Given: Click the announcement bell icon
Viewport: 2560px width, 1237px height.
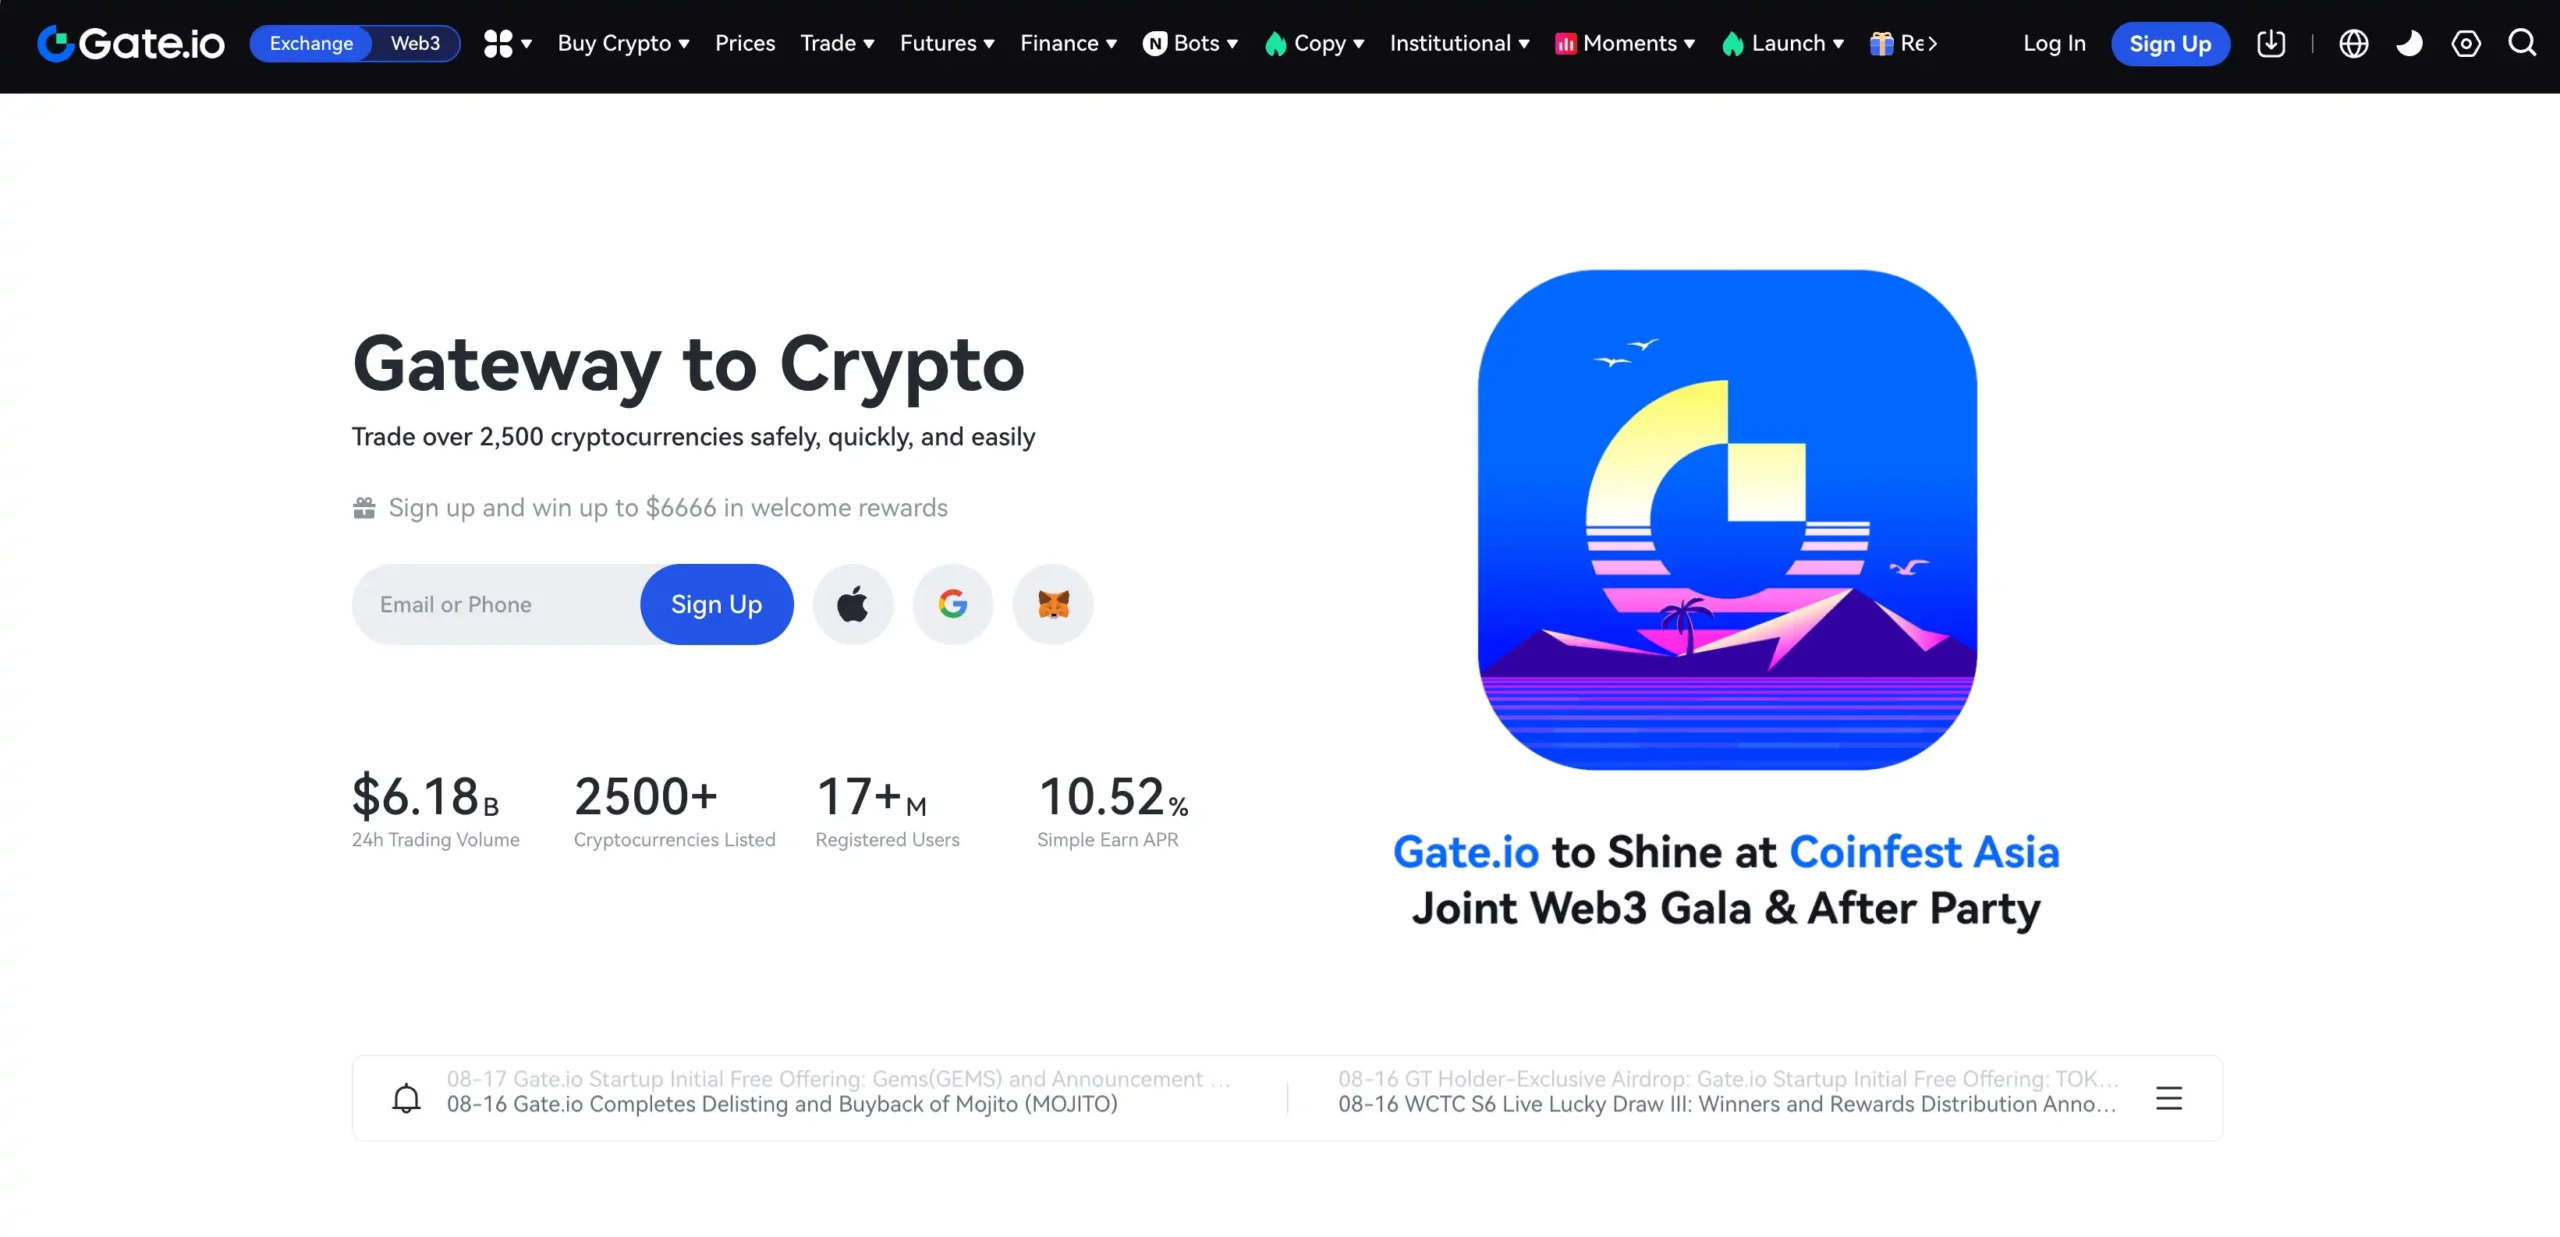Looking at the screenshot, I should click(406, 1097).
